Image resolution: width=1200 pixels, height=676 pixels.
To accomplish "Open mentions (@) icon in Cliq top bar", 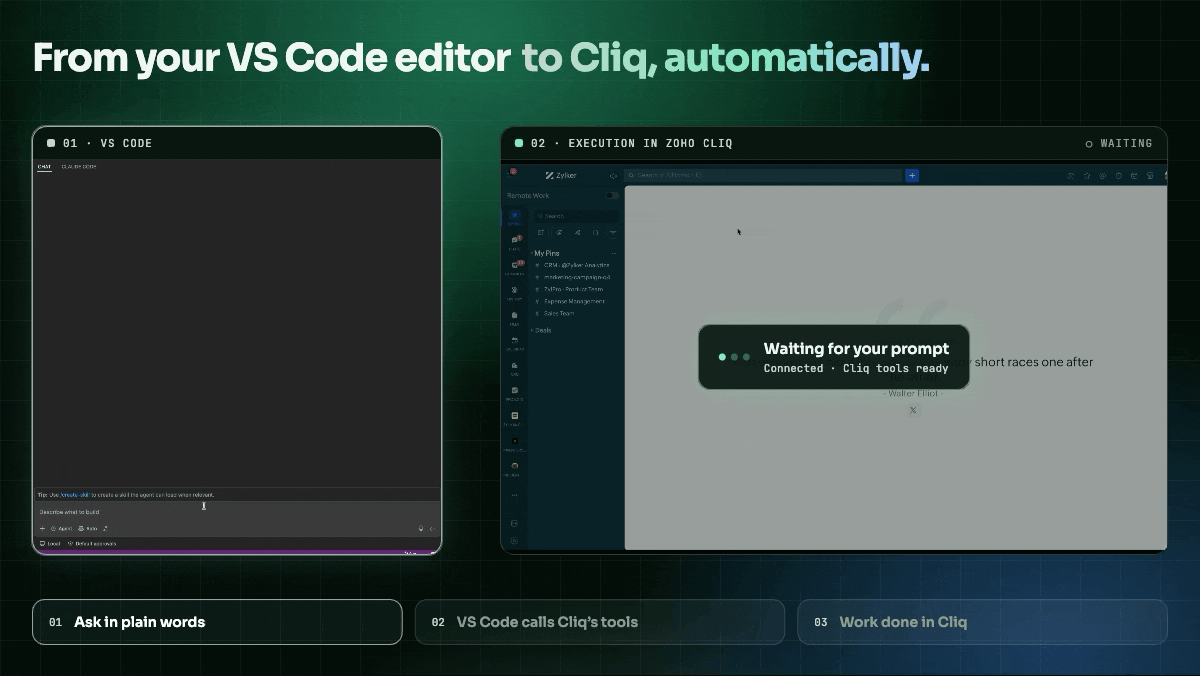I will 1103,175.
